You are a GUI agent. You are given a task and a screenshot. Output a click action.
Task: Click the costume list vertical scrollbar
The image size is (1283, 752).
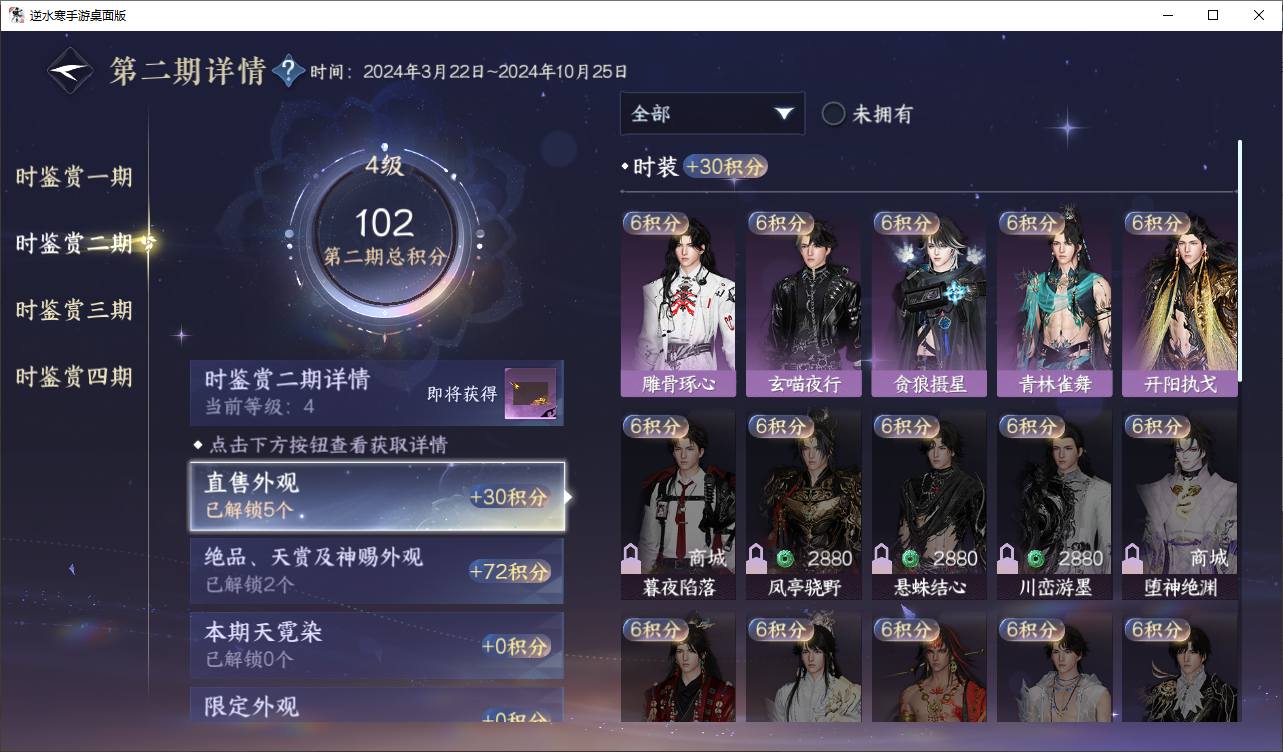pyautogui.click(x=1240, y=260)
